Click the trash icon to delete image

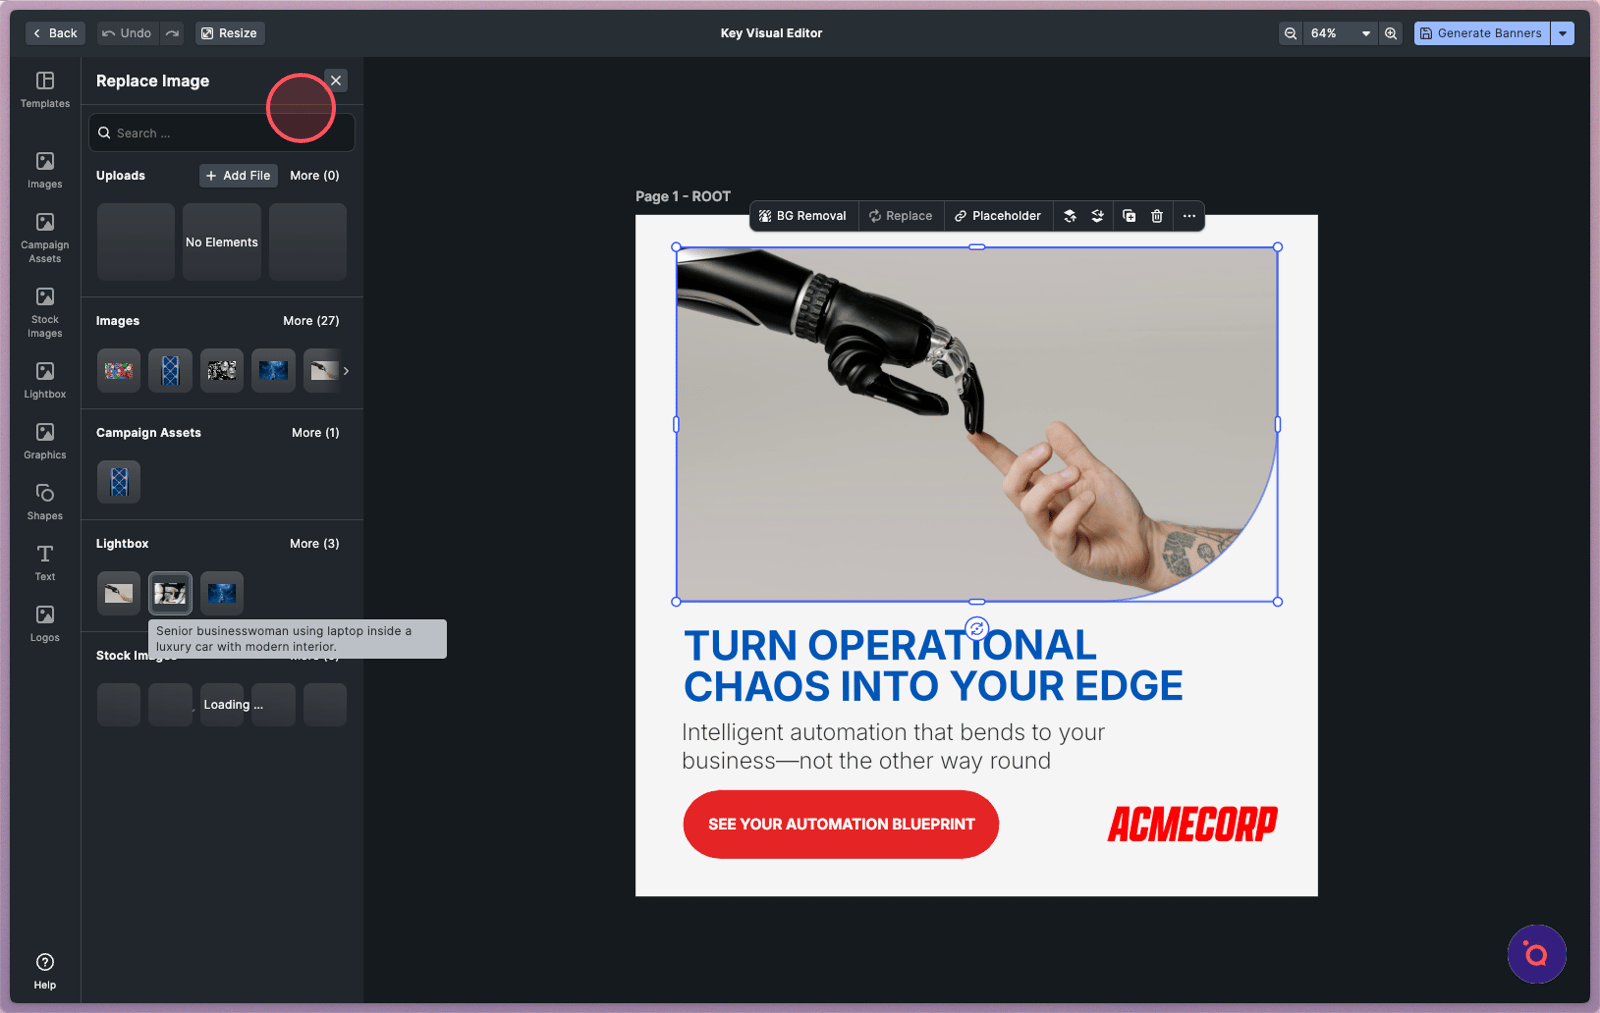pyautogui.click(x=1157, y=216)
